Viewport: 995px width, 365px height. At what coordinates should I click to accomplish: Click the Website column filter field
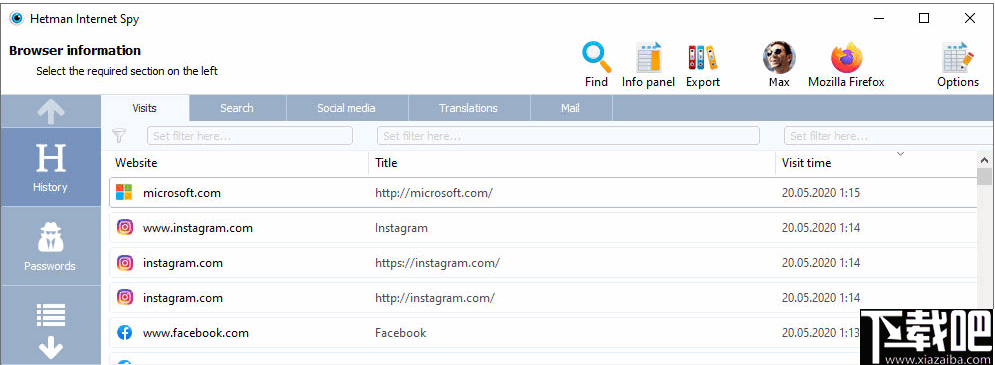(250, 136)
